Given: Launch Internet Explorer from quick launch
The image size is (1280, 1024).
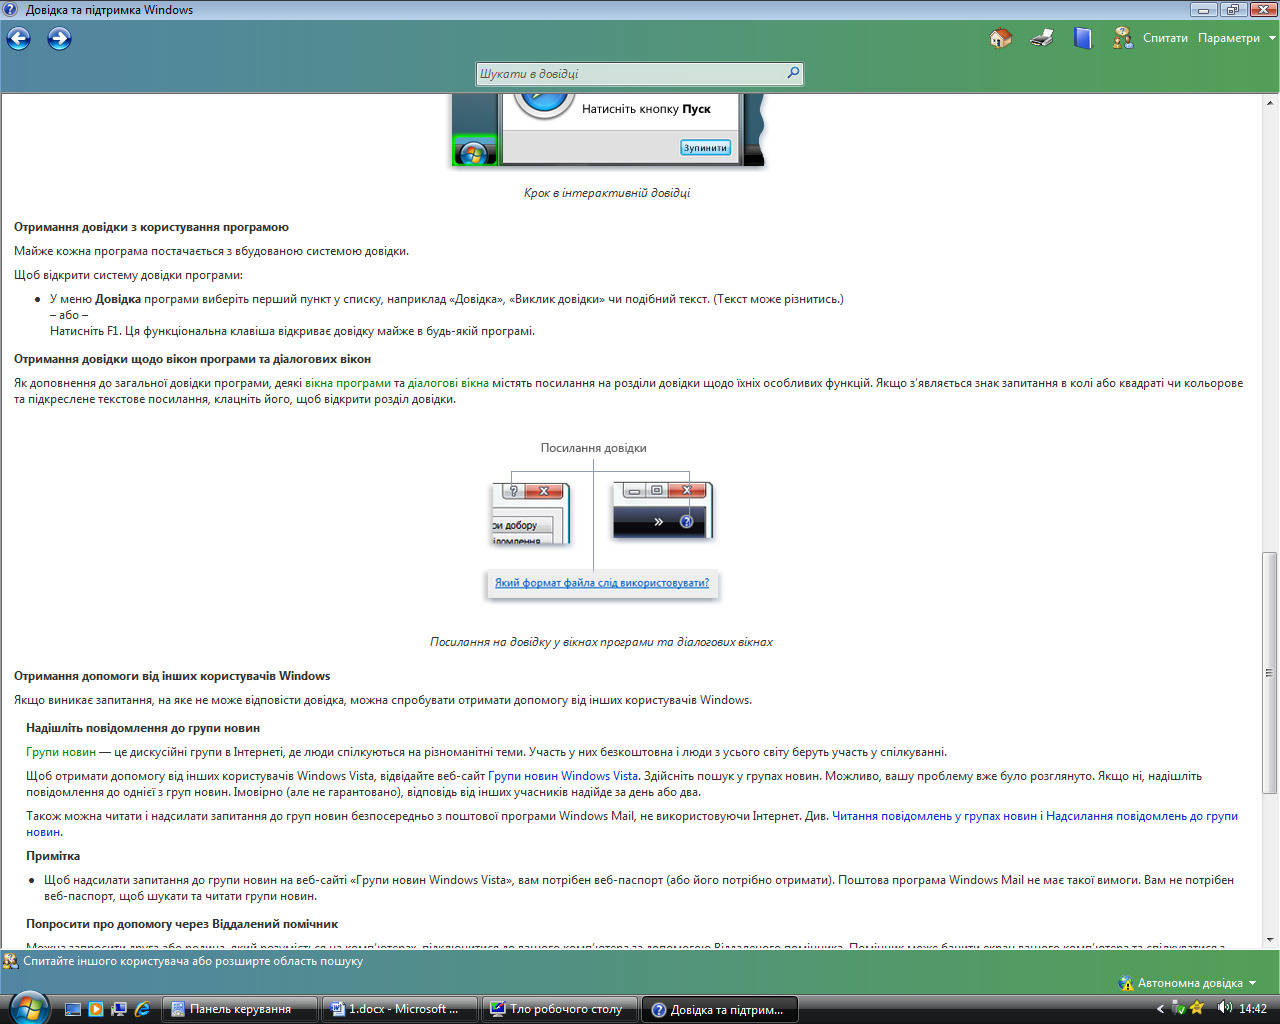Looking at the screenshot, I should (142, 1009).
